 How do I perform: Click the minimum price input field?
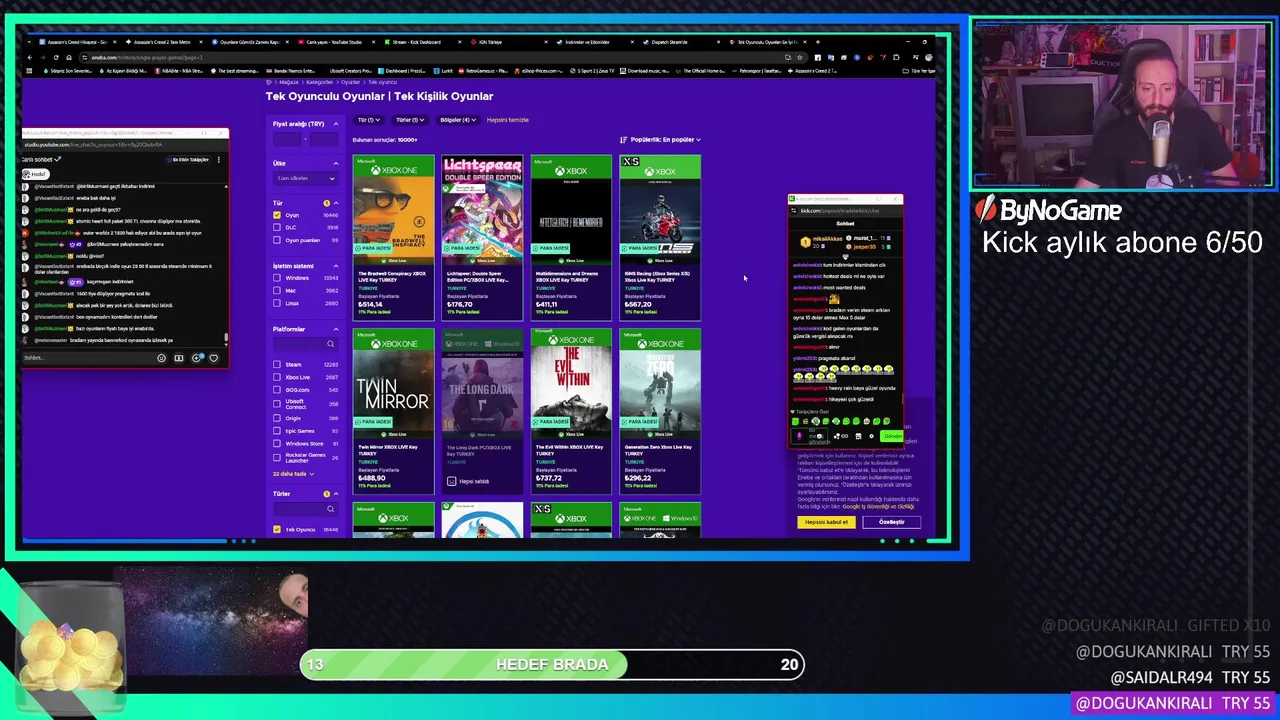[288, 140]
